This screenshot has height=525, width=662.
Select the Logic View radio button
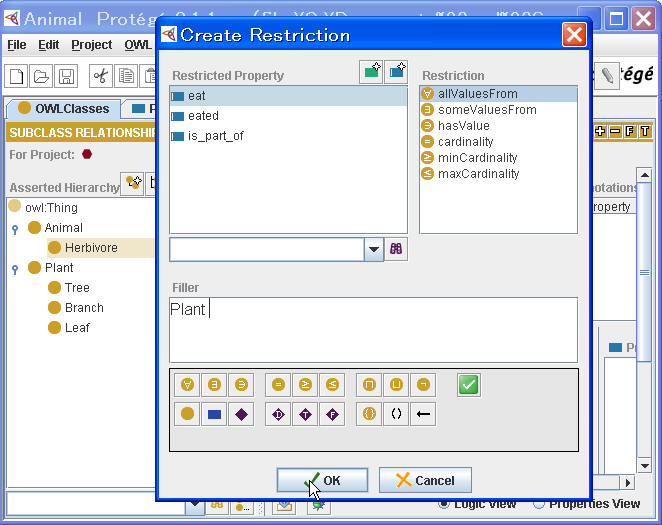tap(445, 504)
